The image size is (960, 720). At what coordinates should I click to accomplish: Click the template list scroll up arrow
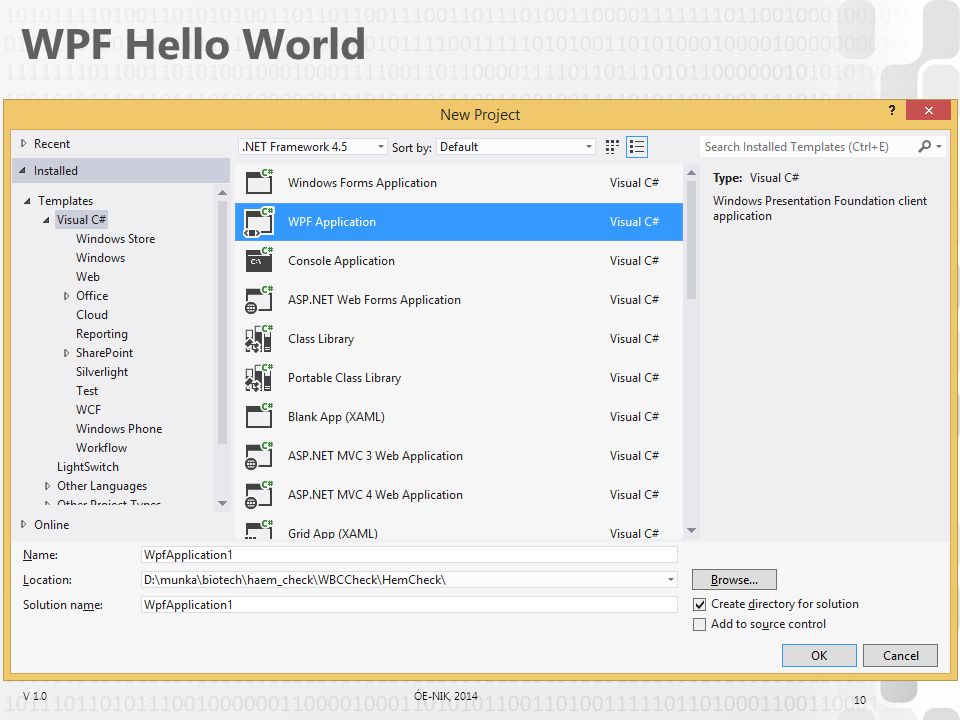691,173
